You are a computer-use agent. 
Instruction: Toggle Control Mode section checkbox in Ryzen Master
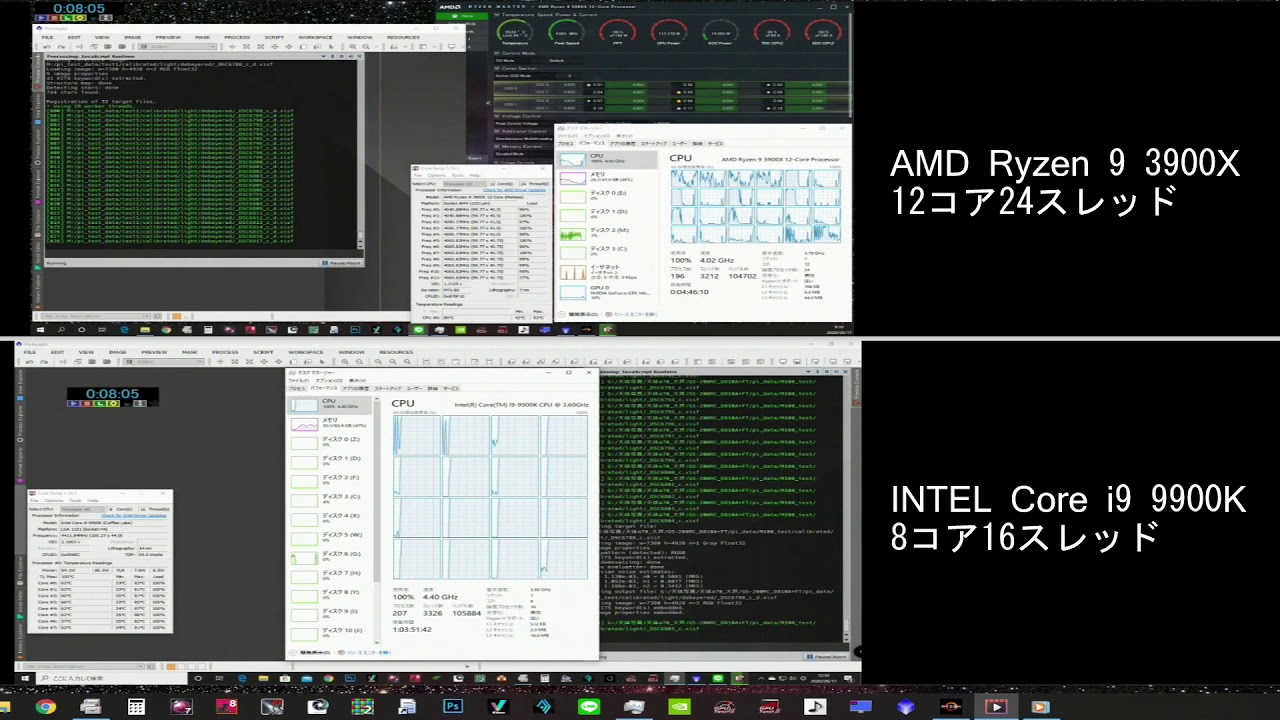click(497, 53)
